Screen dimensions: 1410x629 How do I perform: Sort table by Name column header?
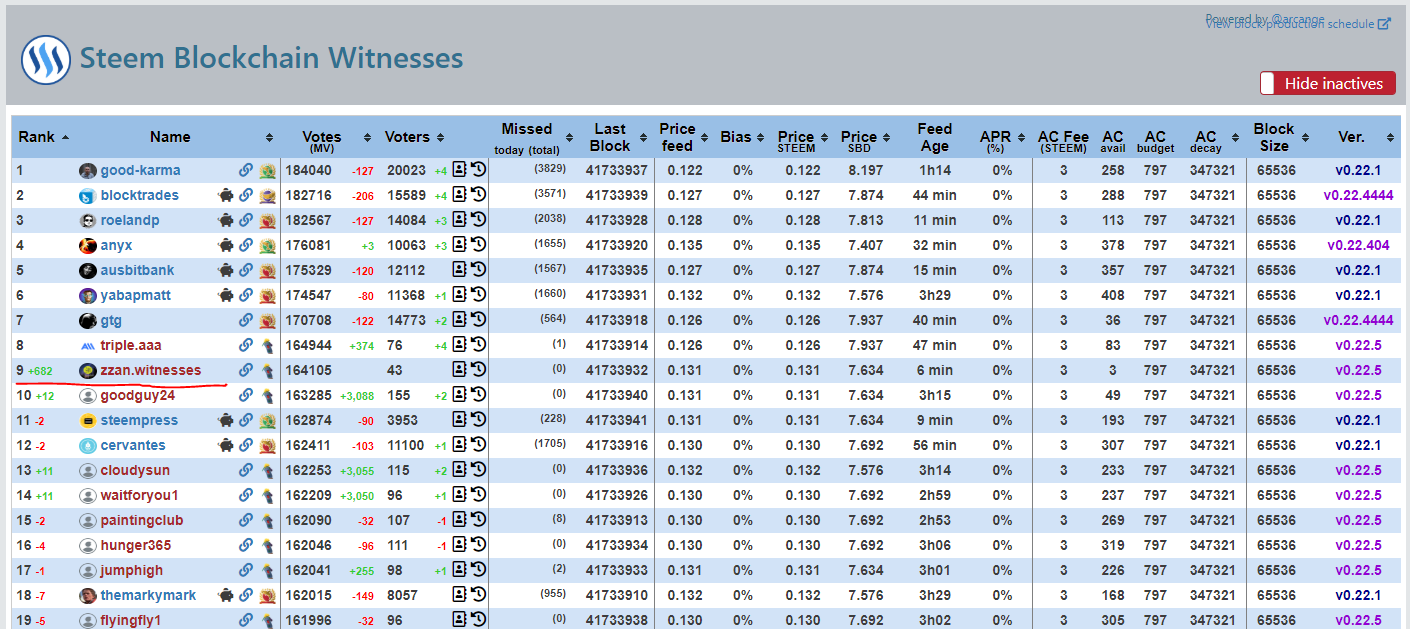pos(170,136)
